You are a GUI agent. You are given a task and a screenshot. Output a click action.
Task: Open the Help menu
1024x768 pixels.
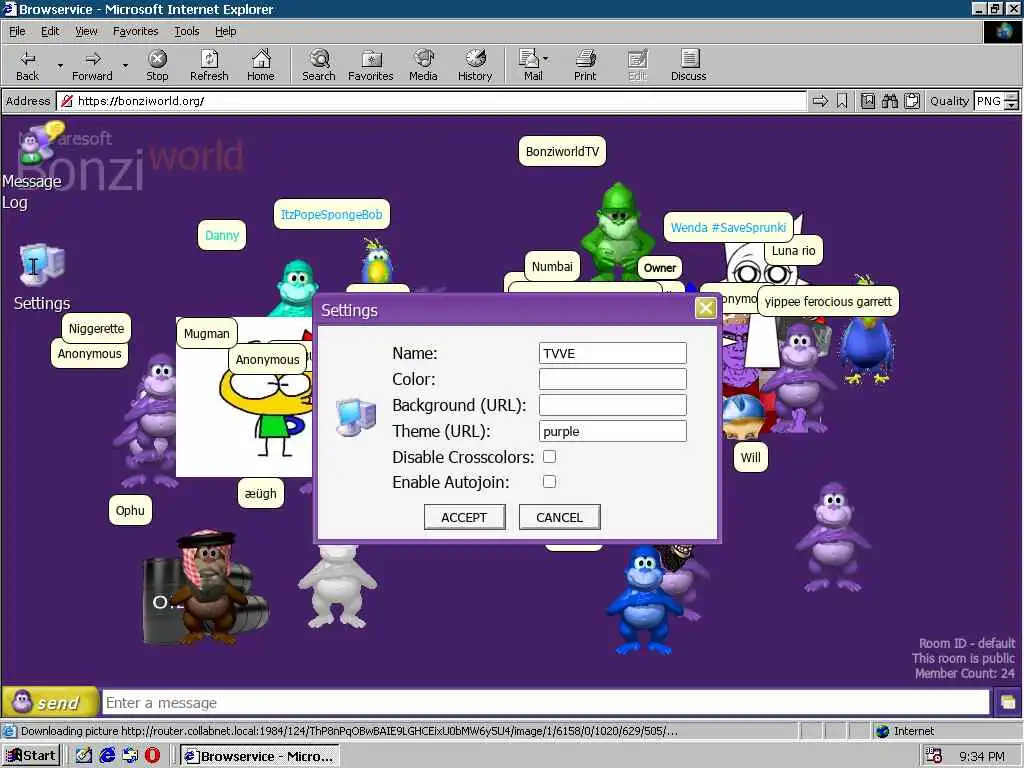tap(225, 31)
